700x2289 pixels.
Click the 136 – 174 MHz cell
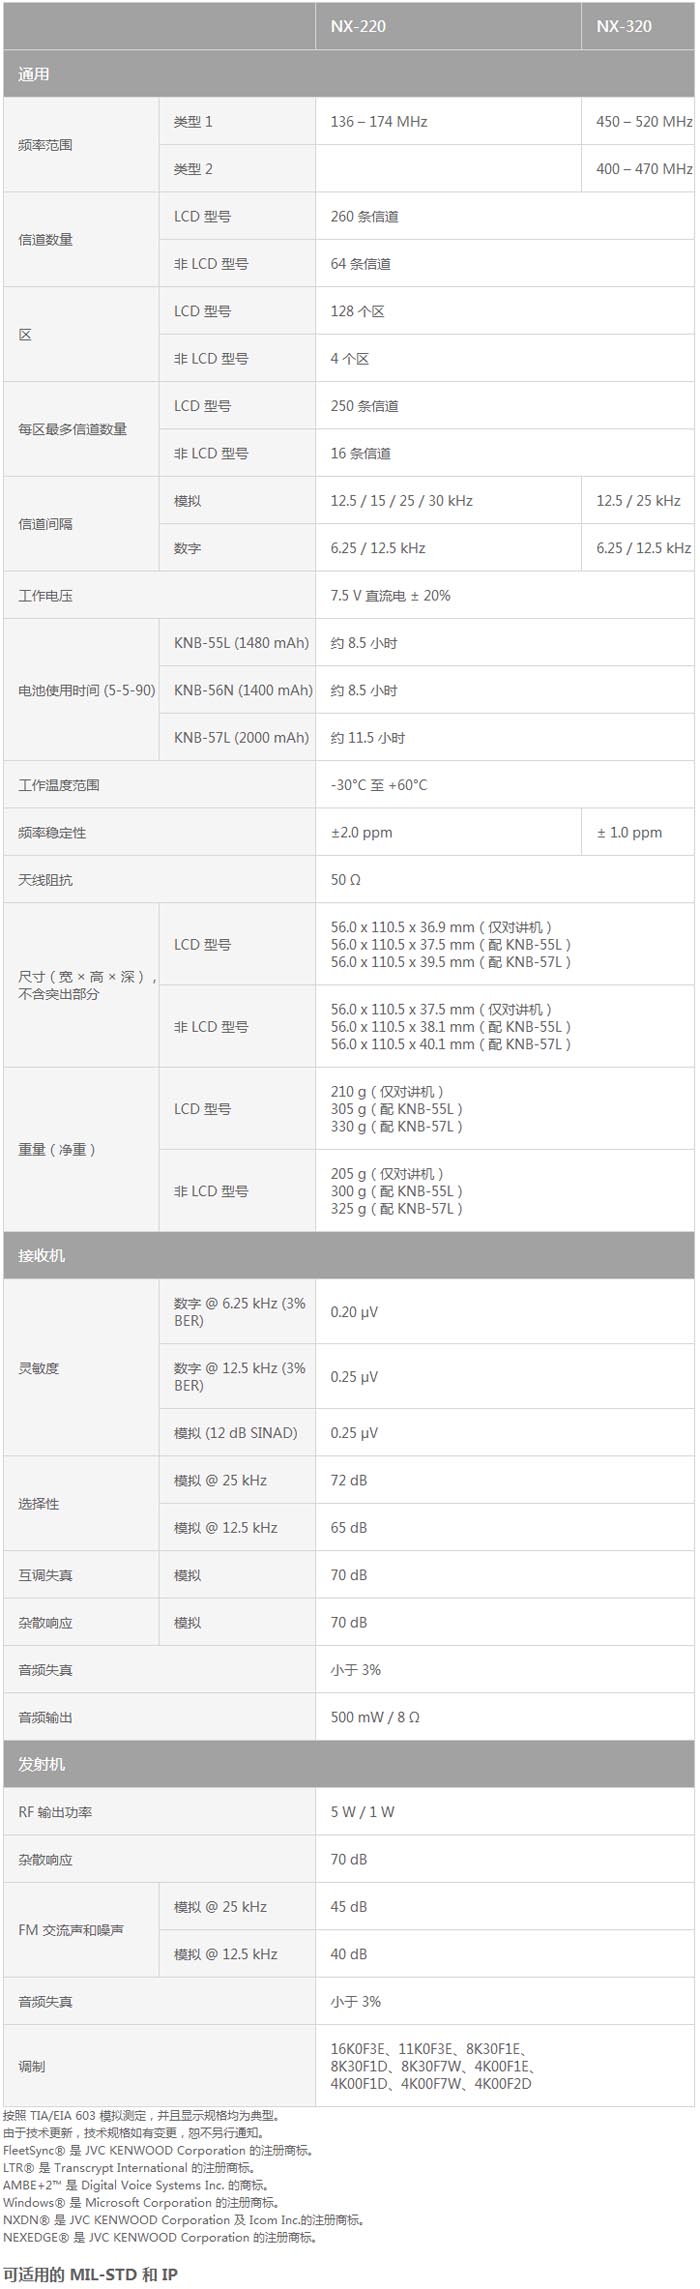coord(379,122)
